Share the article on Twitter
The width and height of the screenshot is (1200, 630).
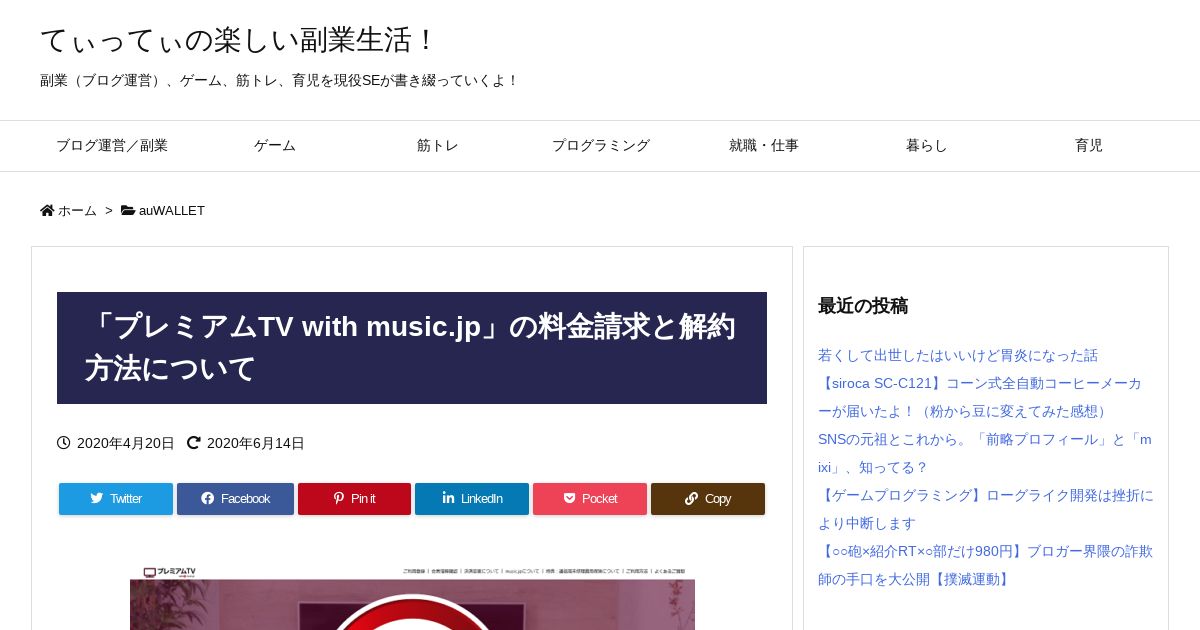(116, 499)
